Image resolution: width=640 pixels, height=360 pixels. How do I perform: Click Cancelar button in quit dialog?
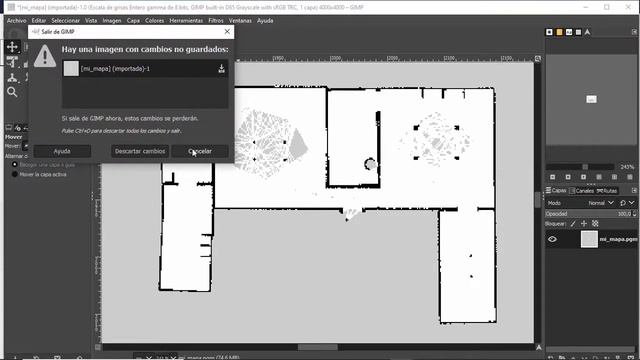pos(200,151)
